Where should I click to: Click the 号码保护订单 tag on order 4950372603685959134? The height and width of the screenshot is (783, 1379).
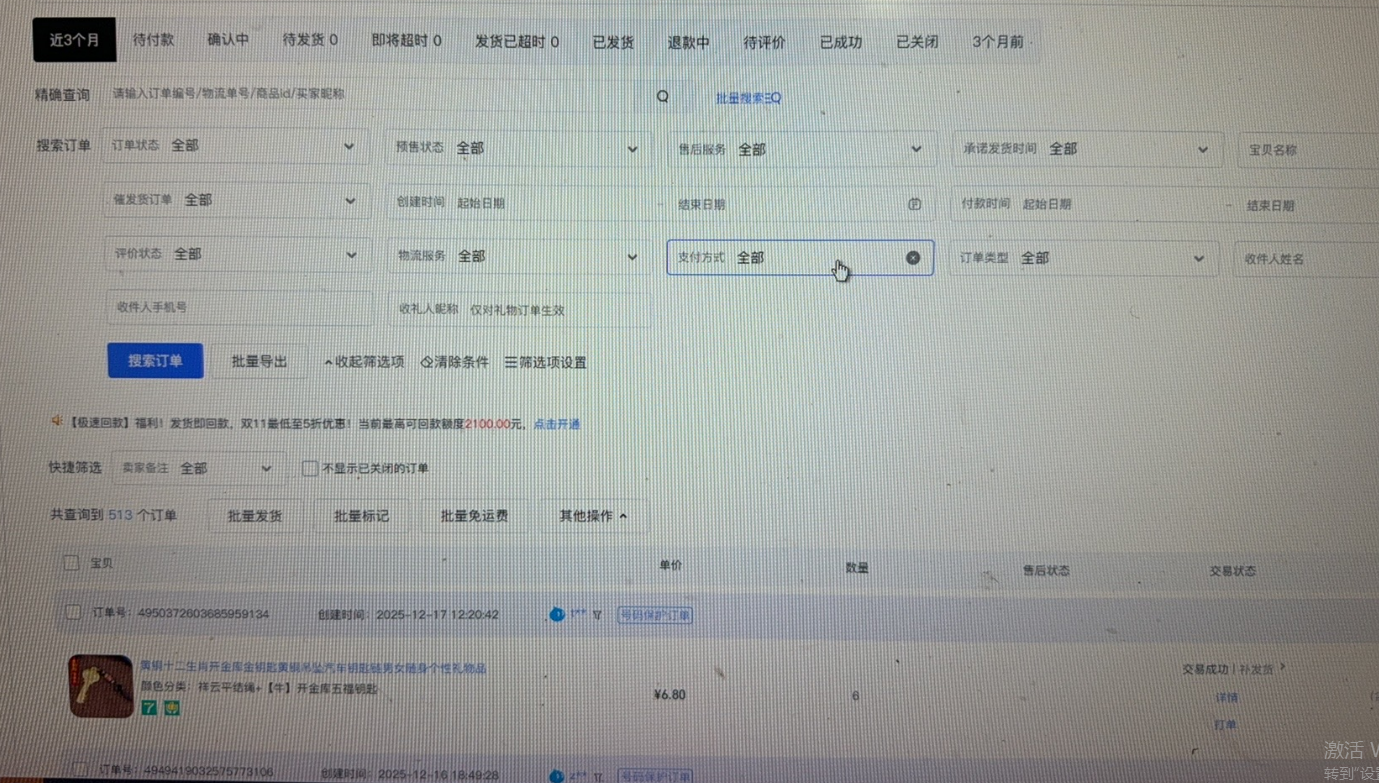click(x=655, y=615)
